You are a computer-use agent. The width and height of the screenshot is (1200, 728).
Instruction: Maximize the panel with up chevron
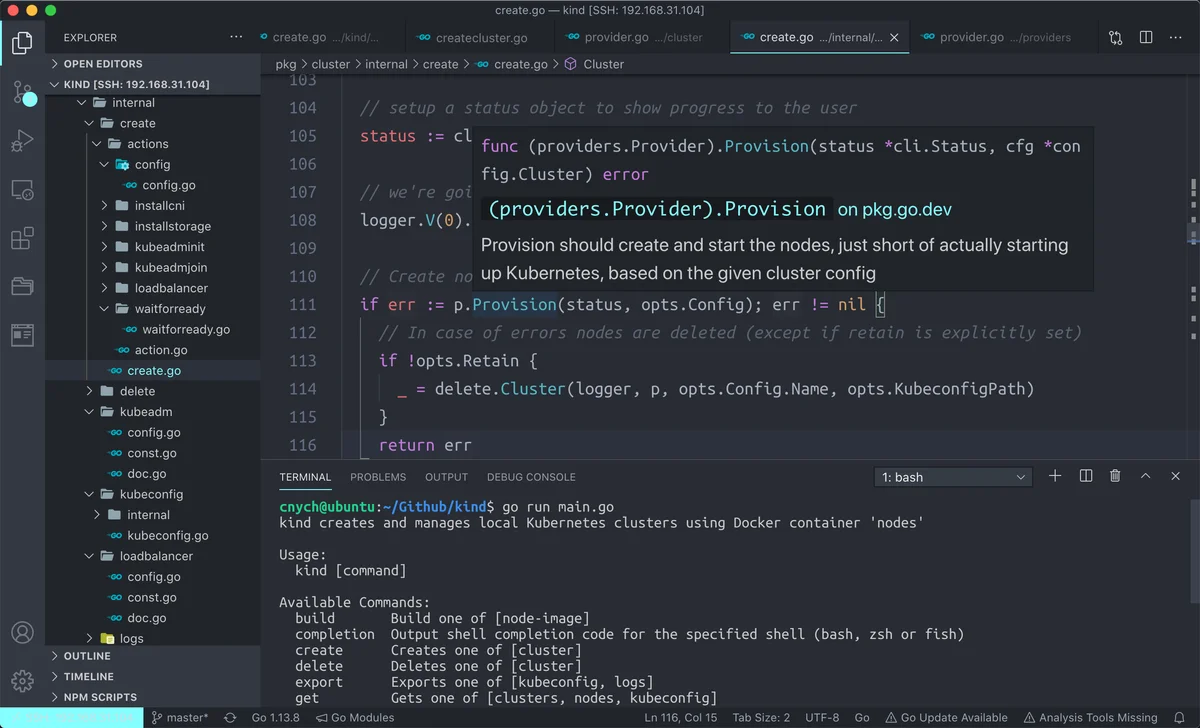pyautogui.click(x=1146, y=476)
